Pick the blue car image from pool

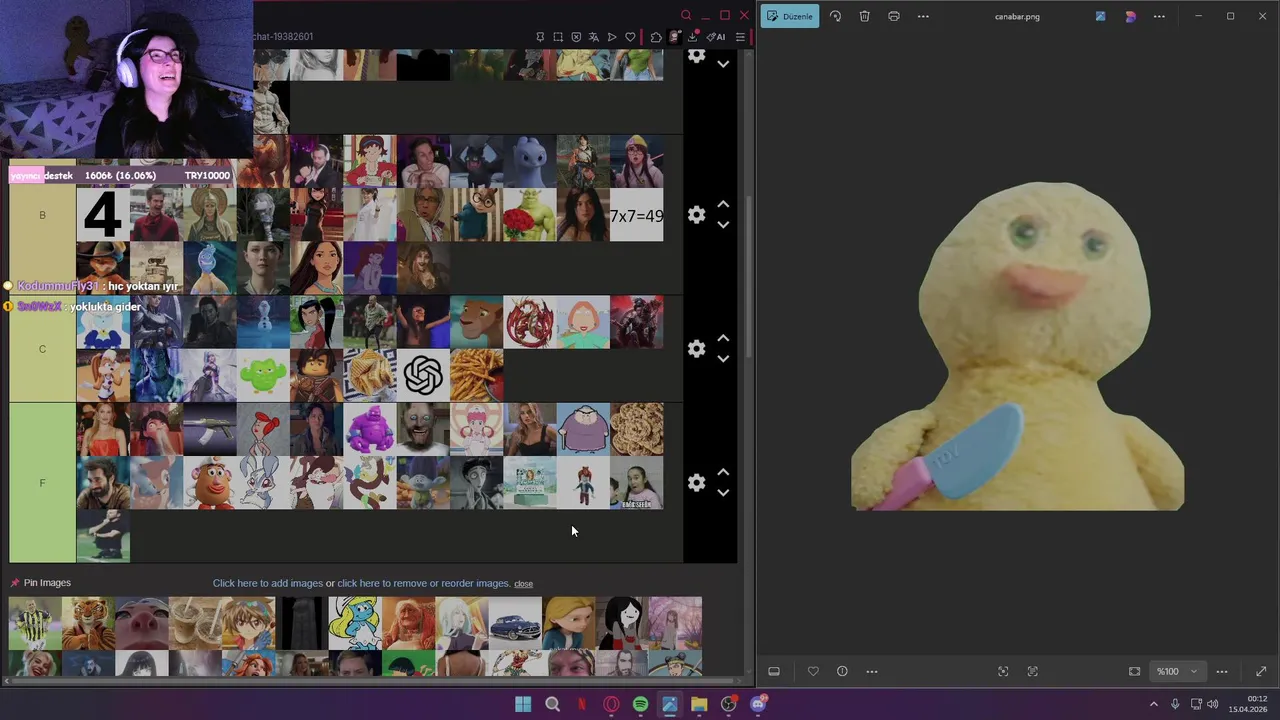click(515, 624)
